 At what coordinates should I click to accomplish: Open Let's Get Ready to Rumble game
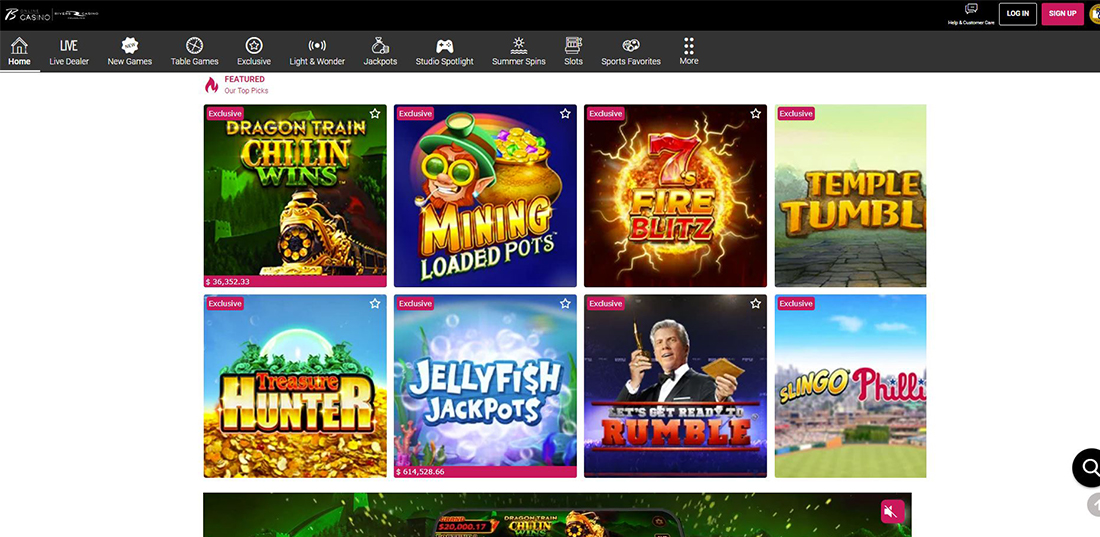pyautogui.click(x=675, y=386)
